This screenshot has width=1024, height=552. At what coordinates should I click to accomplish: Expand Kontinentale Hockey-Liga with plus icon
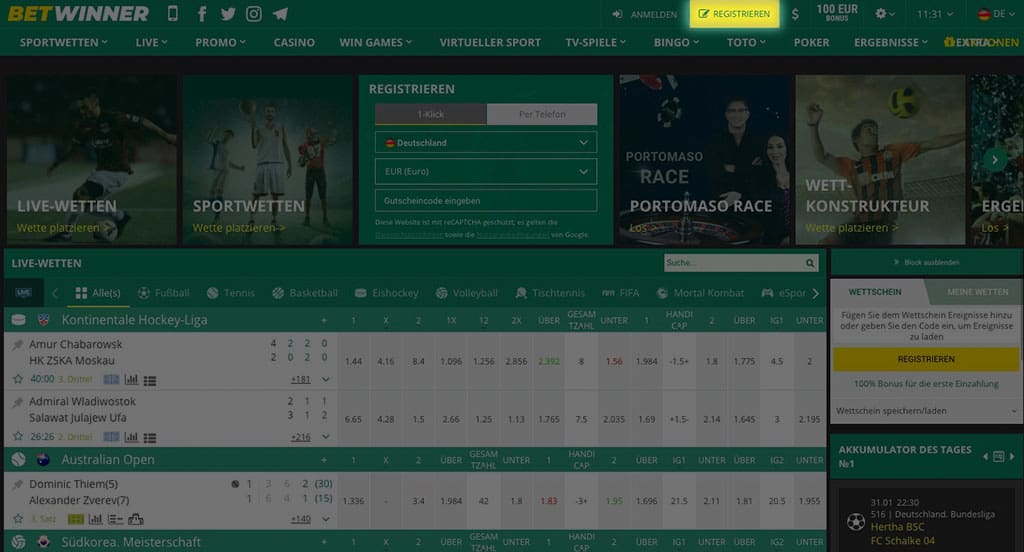[324, 320]
